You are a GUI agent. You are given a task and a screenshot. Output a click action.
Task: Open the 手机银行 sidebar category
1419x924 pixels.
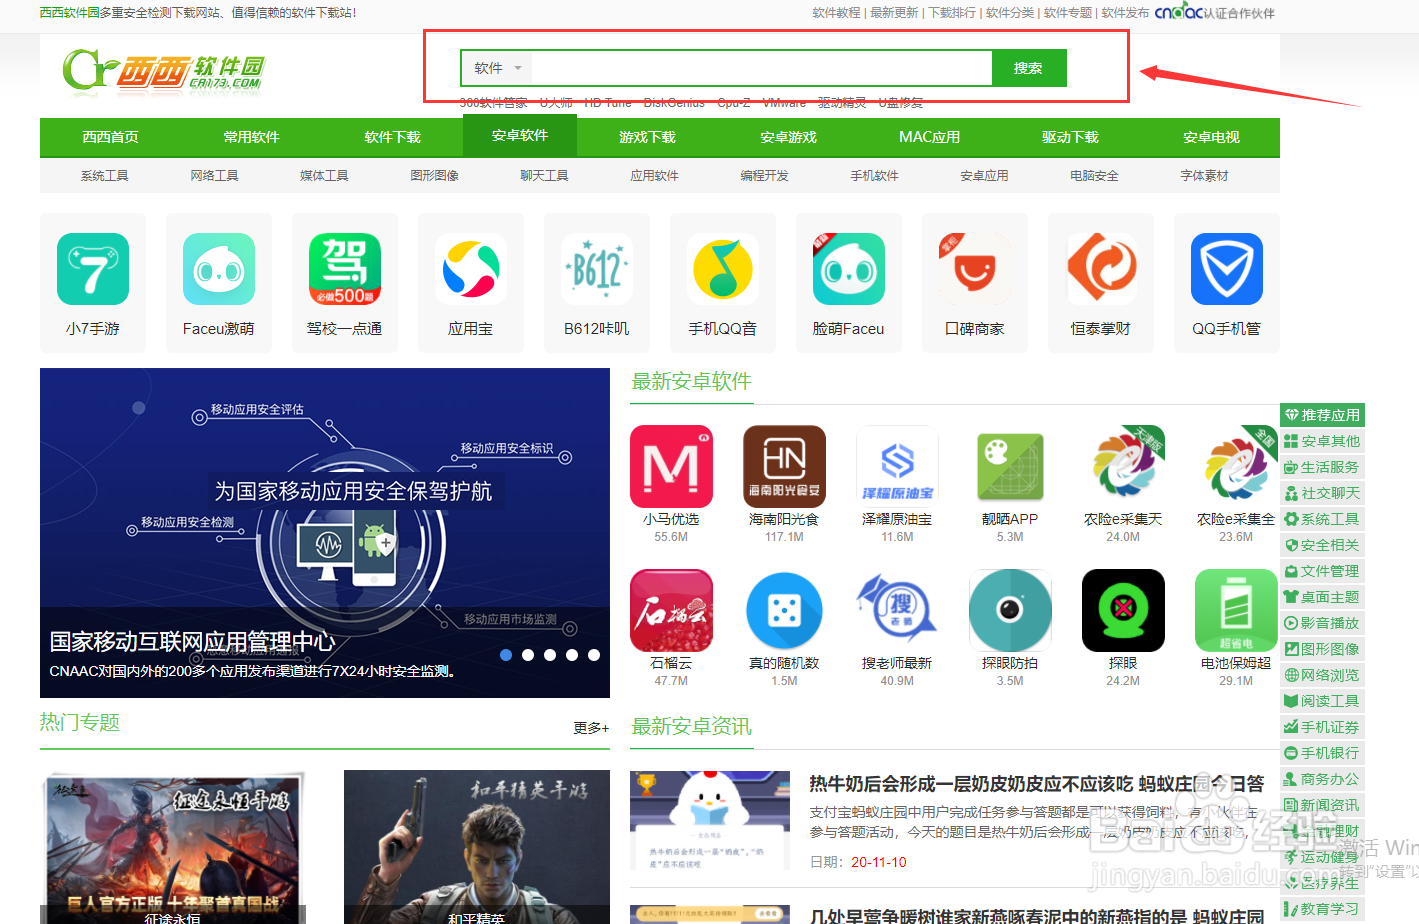1323,753
